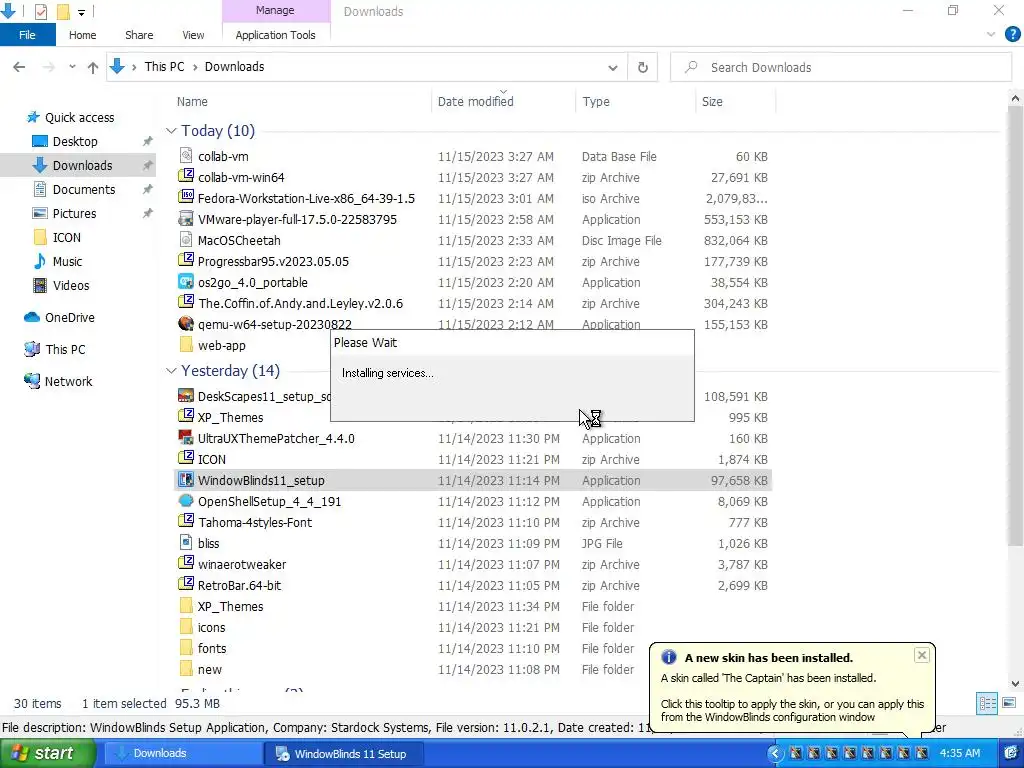
Task: Click the Search Downloads field
Action: 842,67
